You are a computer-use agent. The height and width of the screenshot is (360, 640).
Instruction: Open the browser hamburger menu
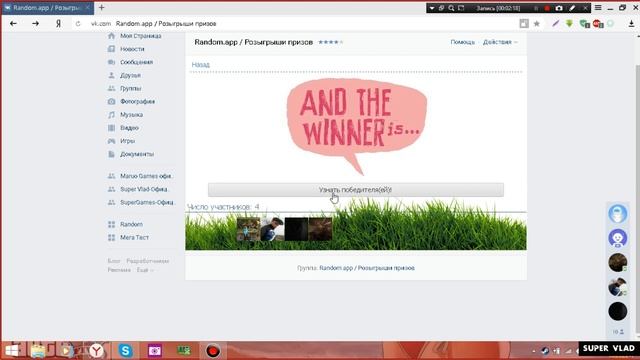click(598, 8)
